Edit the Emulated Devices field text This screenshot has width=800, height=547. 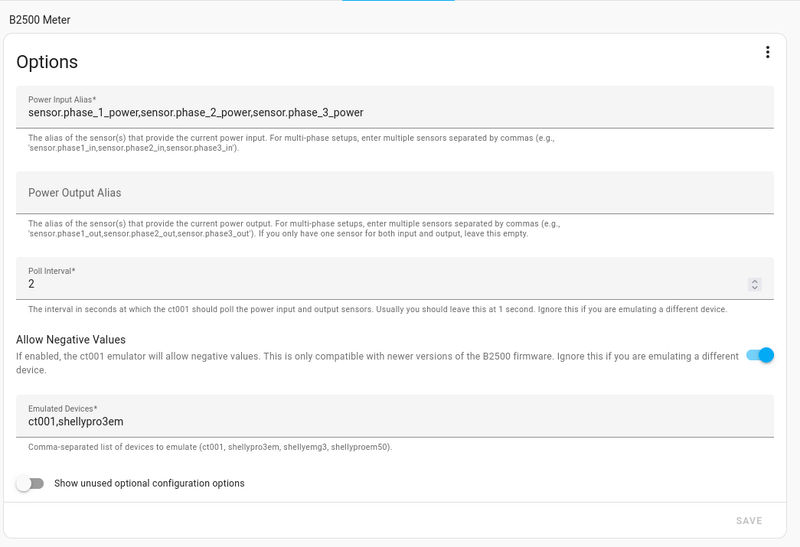394,416
